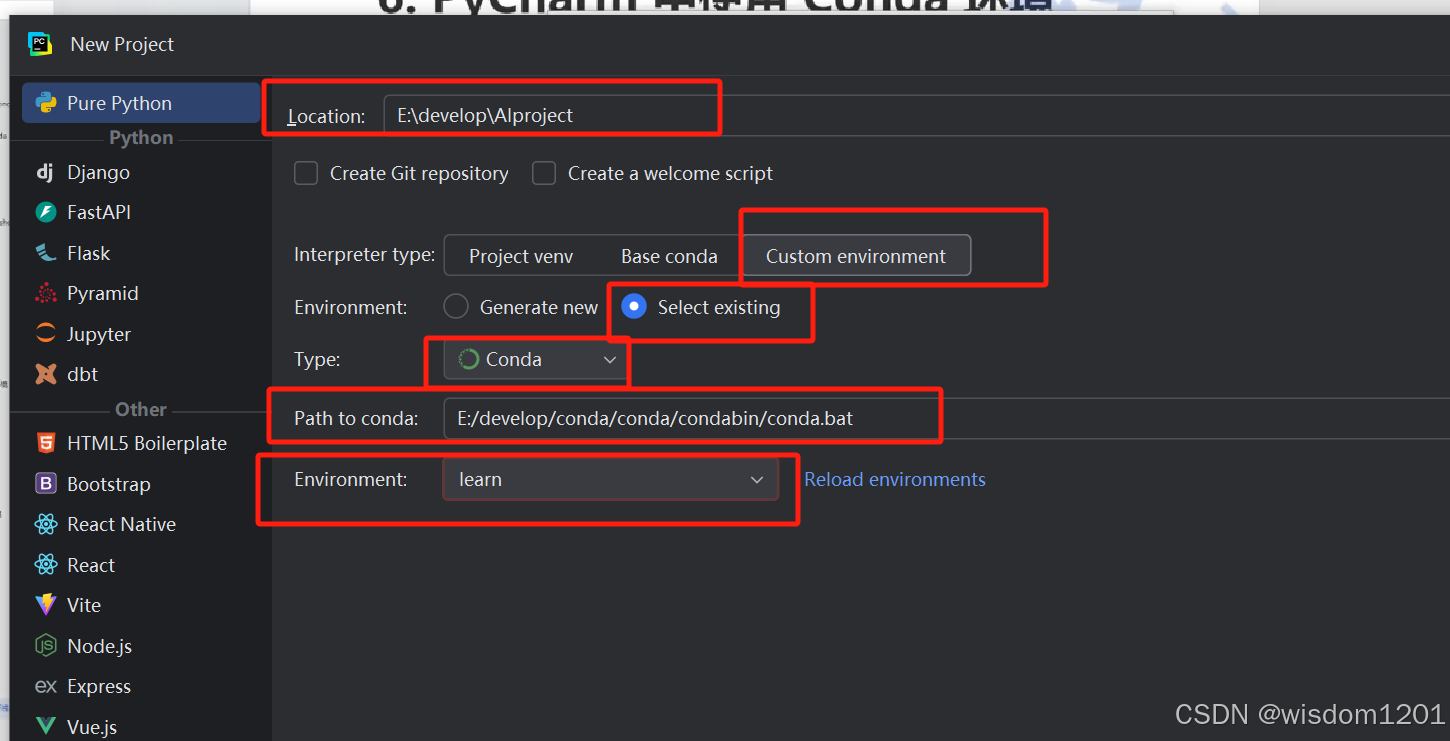Switch interpreter type to Base conda
The width and height of the screenshot is (1450, 741).
[x=668, y=255]
